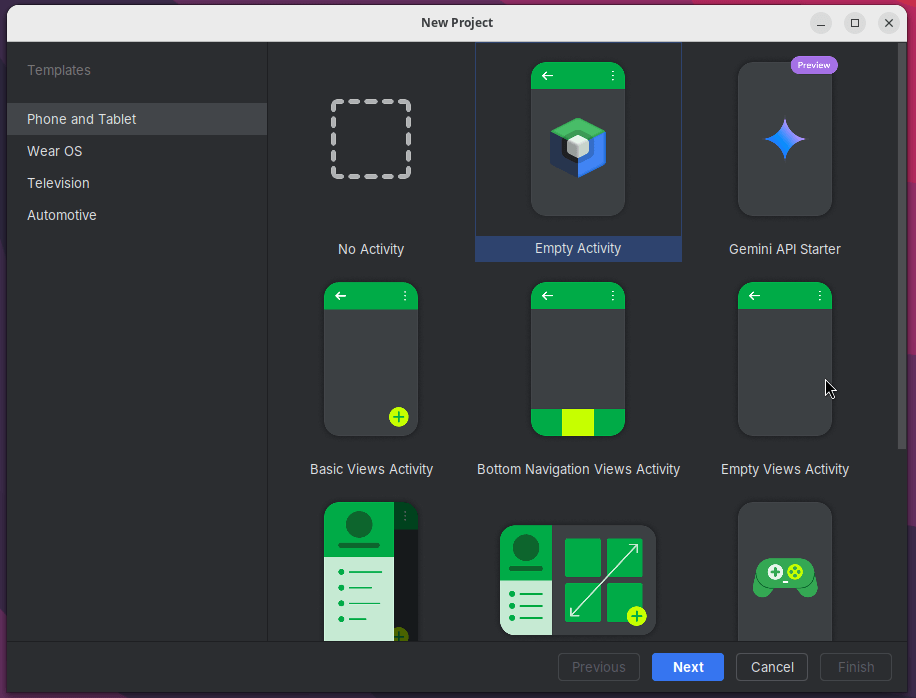
Task: Click the Next button
Action: coord(688,667)
